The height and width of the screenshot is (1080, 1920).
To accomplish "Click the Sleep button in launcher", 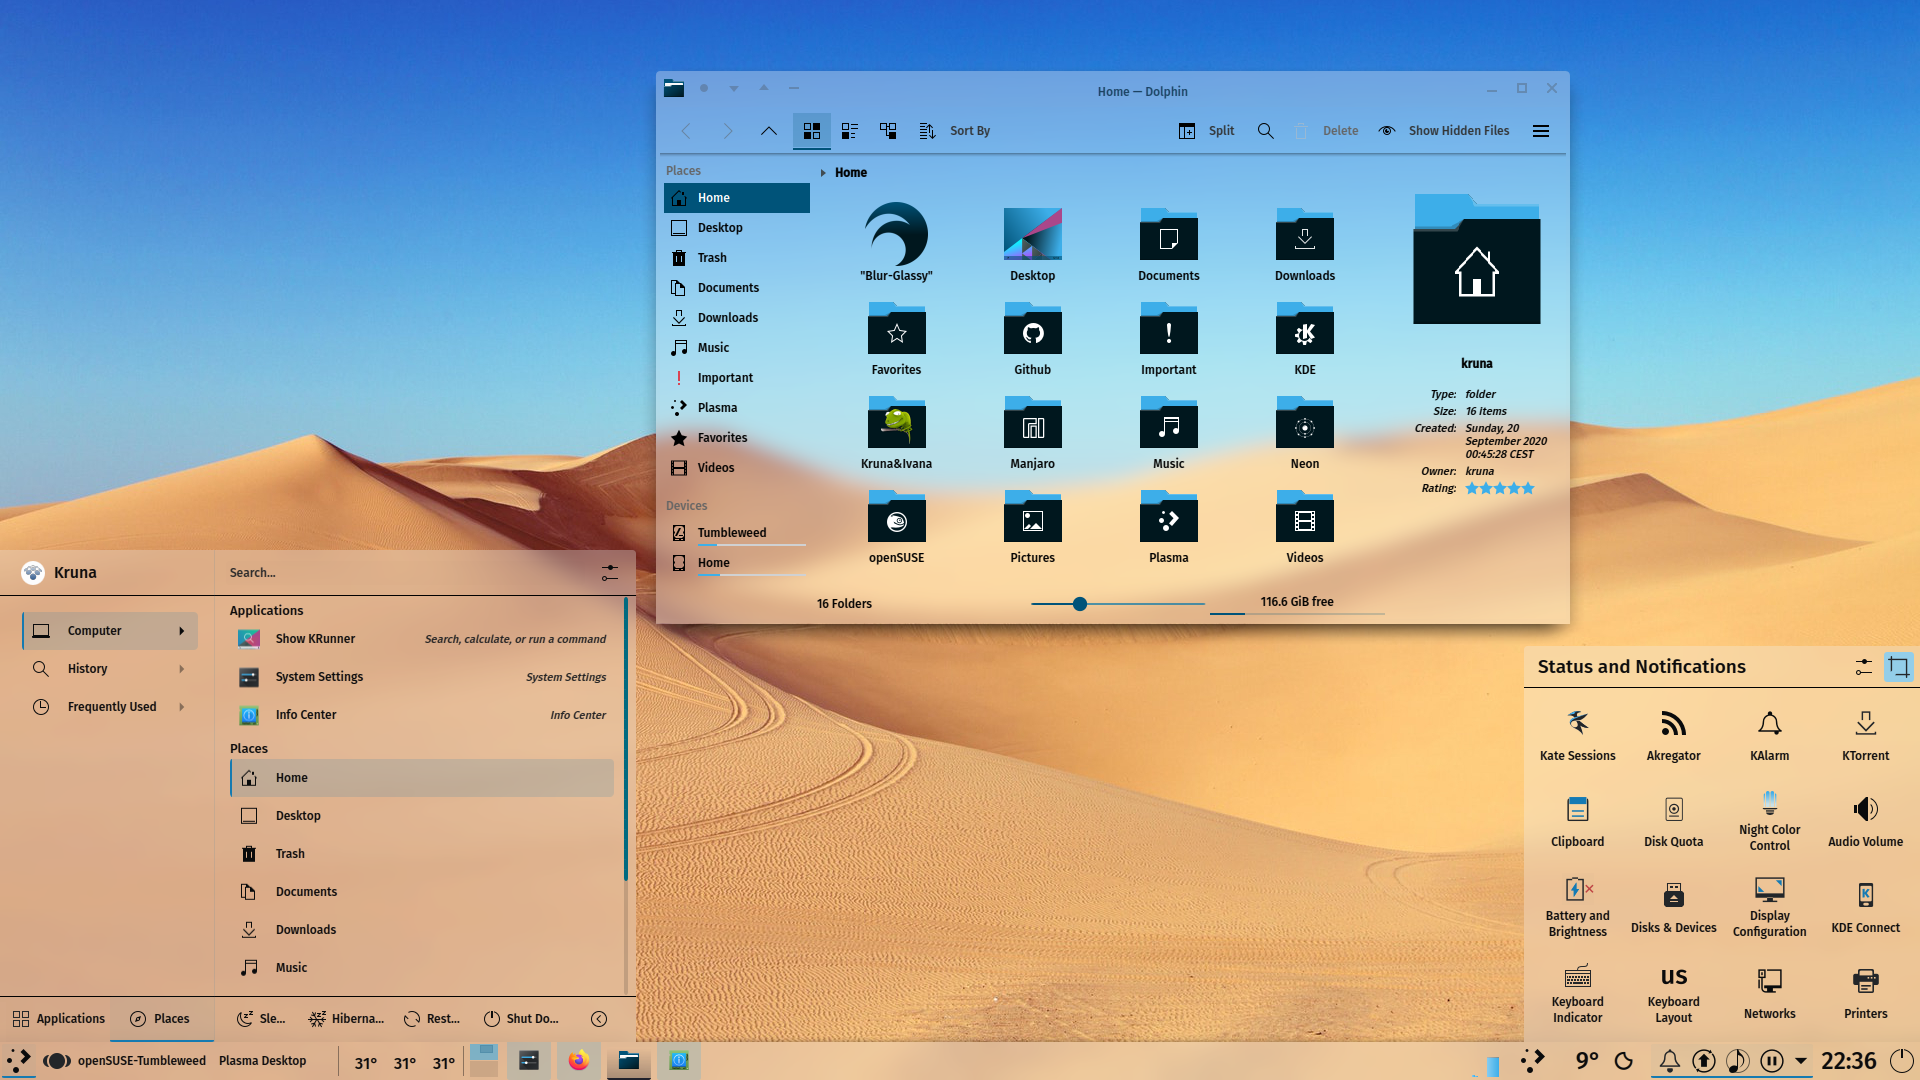I will [261, 1019].
